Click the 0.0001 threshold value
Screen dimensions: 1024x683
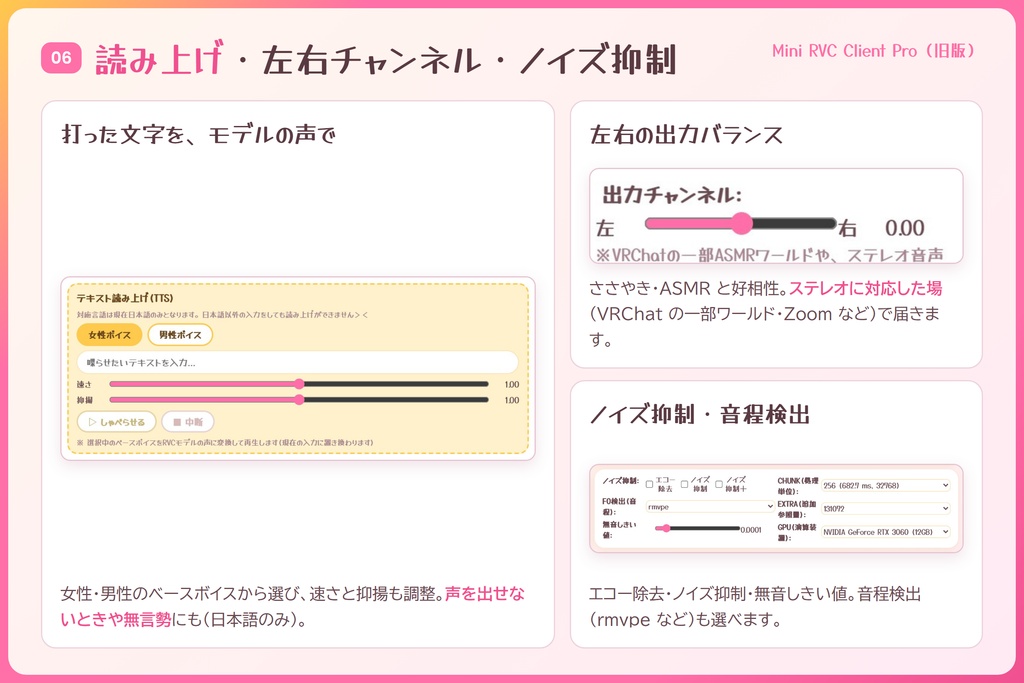coord(751,530)
